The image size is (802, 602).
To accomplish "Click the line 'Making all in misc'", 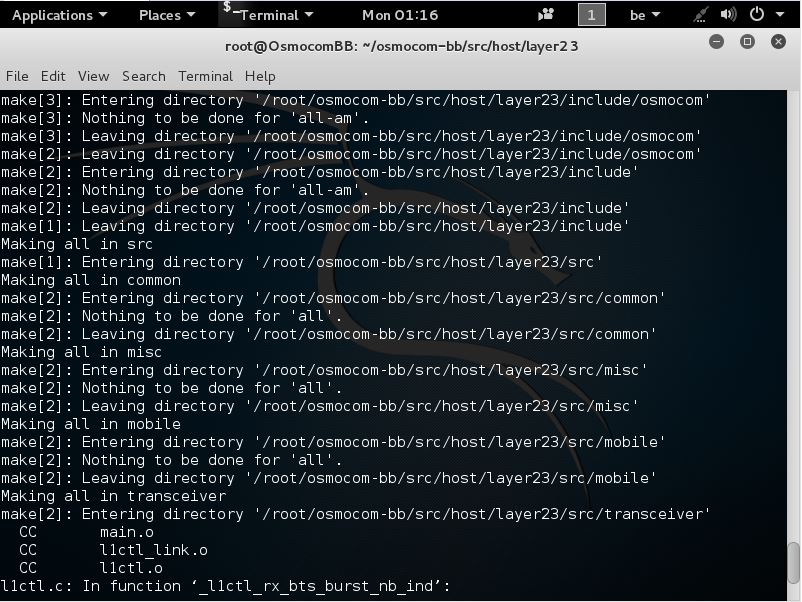I will [81, 352].
